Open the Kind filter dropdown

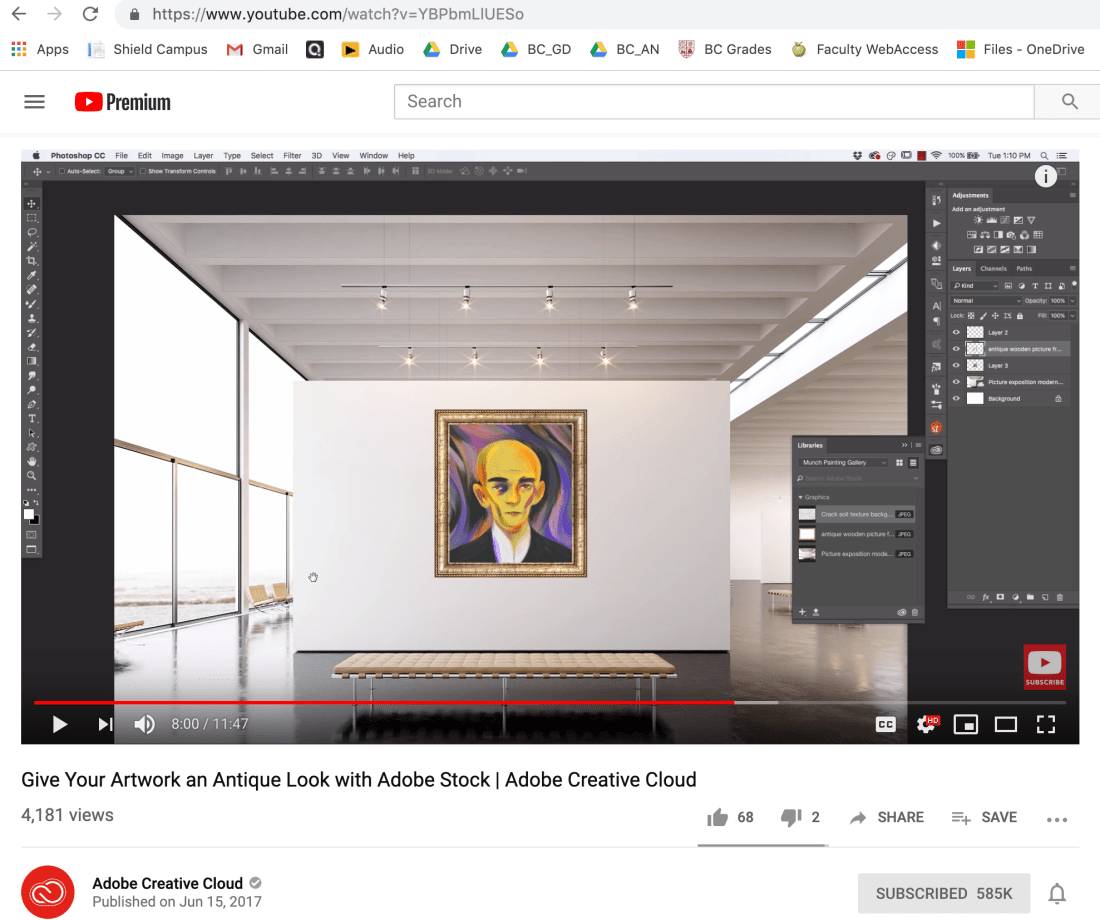click(x=983, y=285)
